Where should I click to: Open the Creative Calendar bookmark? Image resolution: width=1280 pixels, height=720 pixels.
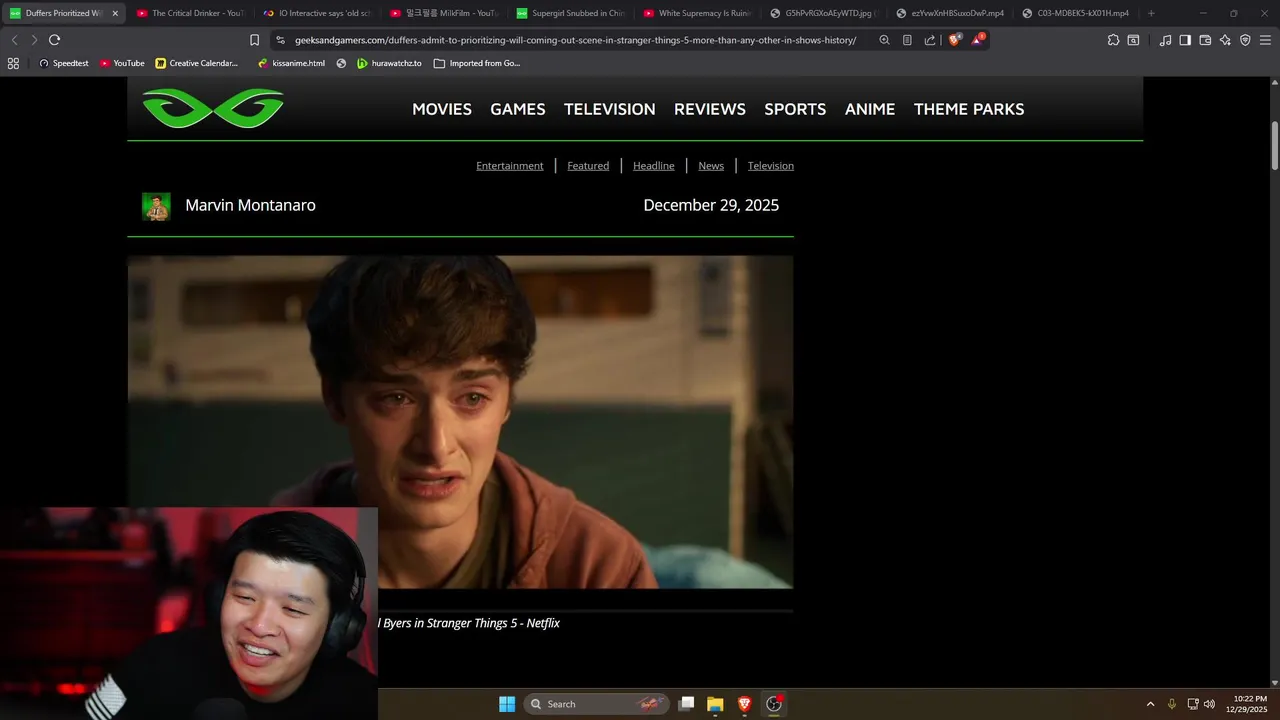coord(197,63)
